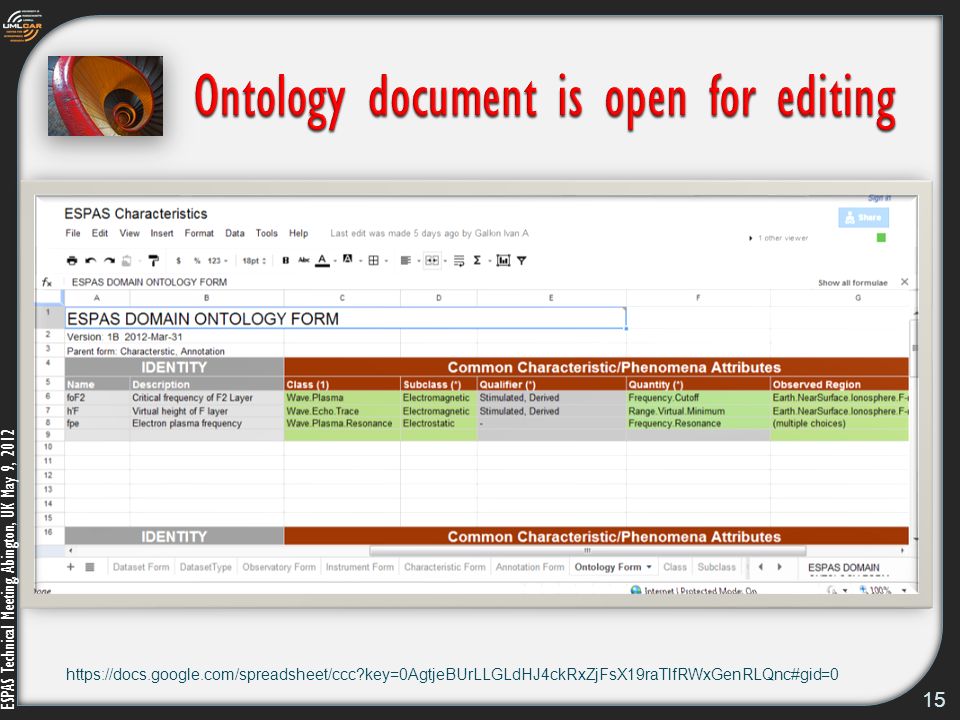This screenshot has height=720, width=960.
Task: Click the Print icon in the toolbar
Action: click(x=72, y=261)
